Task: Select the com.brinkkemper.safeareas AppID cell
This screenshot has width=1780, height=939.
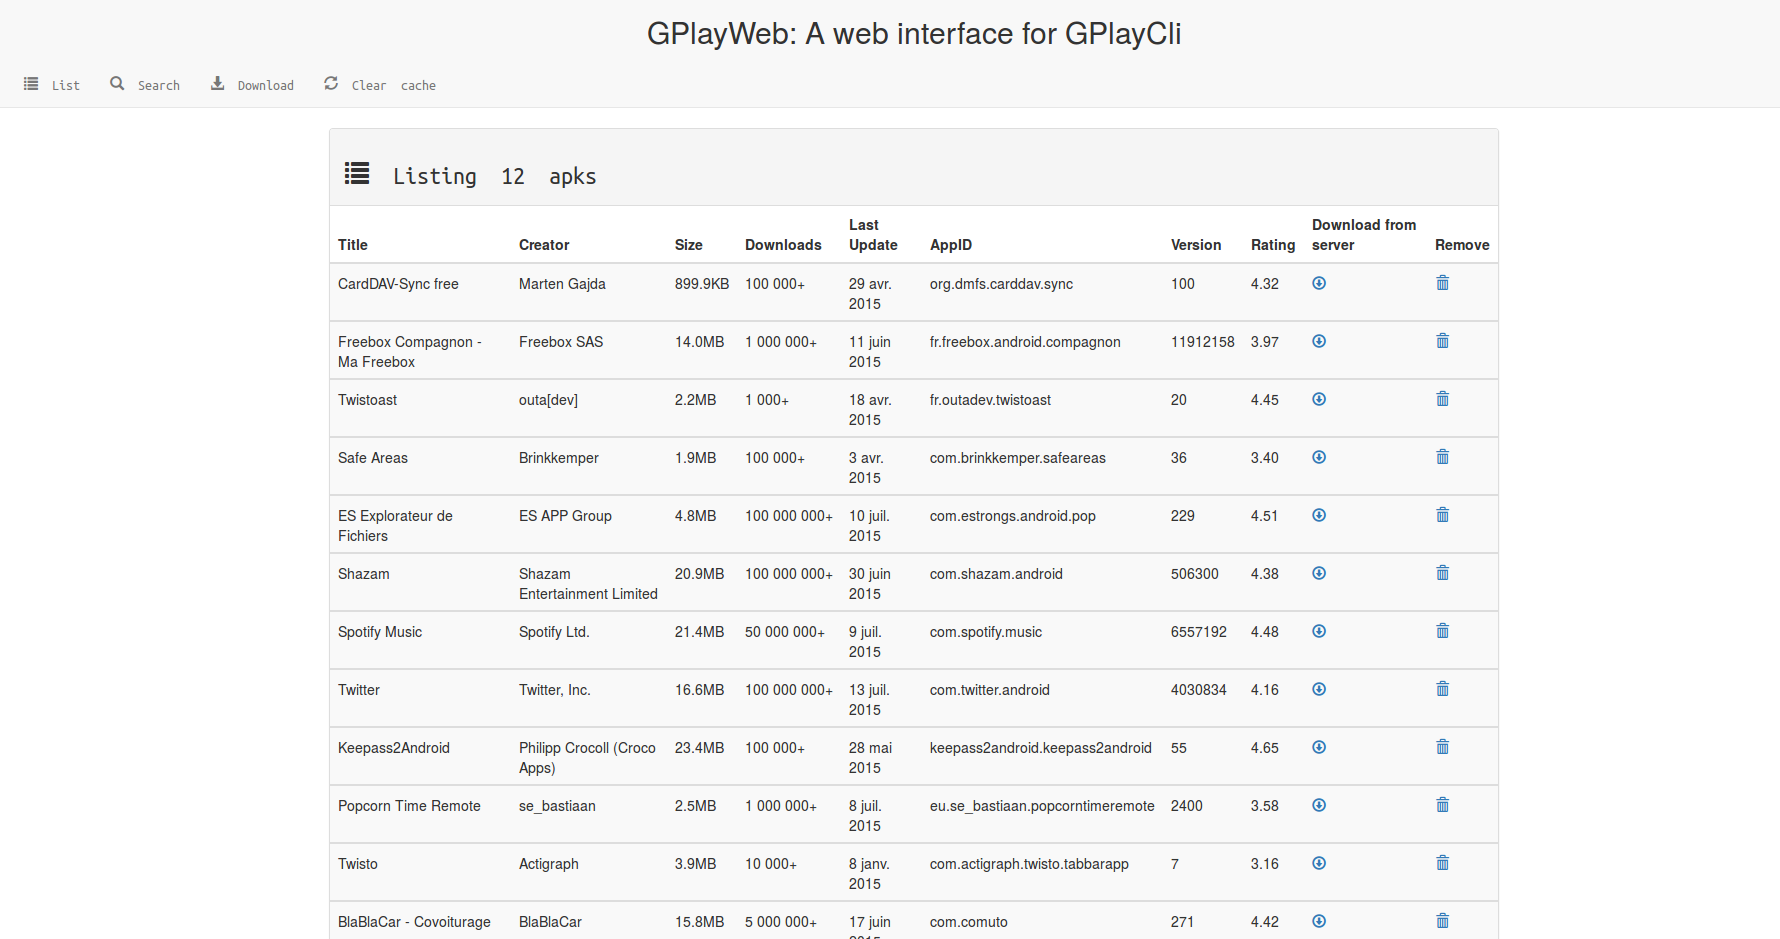Action: click(x=1018, y=458)
